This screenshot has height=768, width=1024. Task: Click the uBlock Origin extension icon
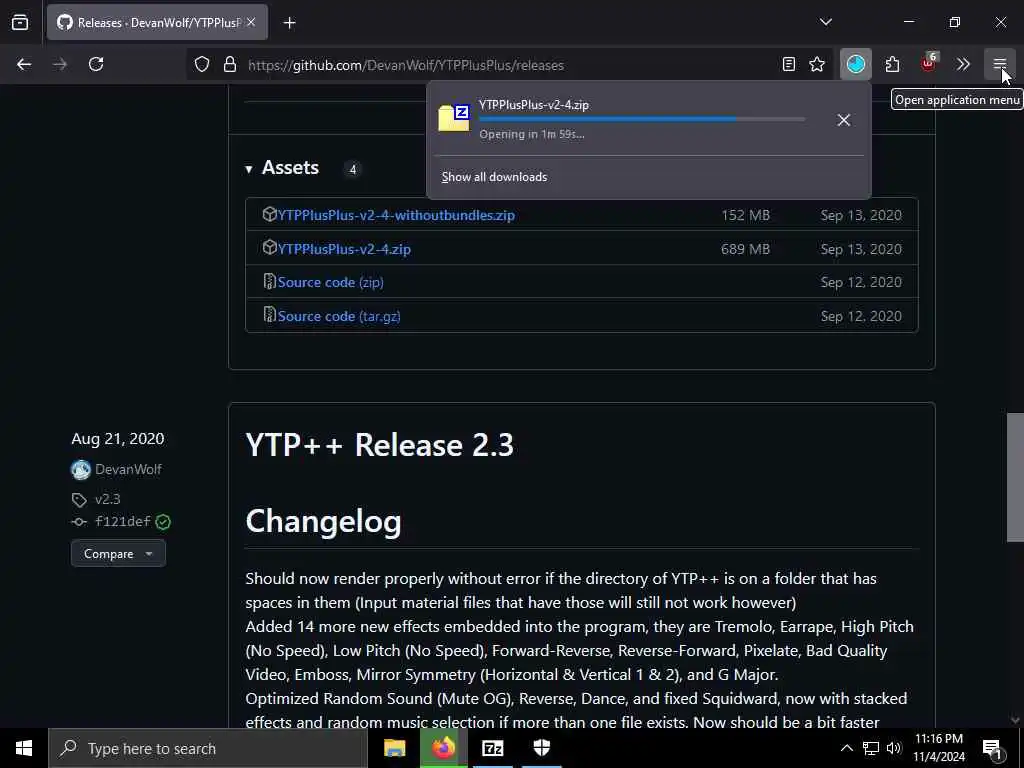(928, 63)
